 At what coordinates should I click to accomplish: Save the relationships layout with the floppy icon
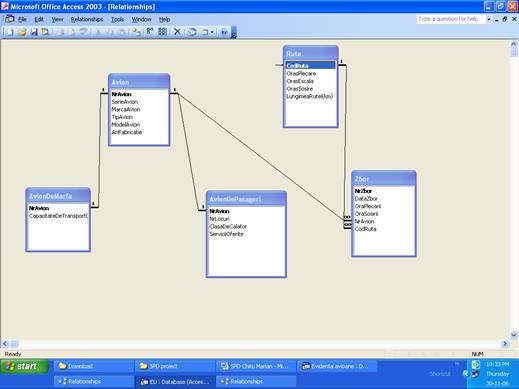tap(34, 32)
